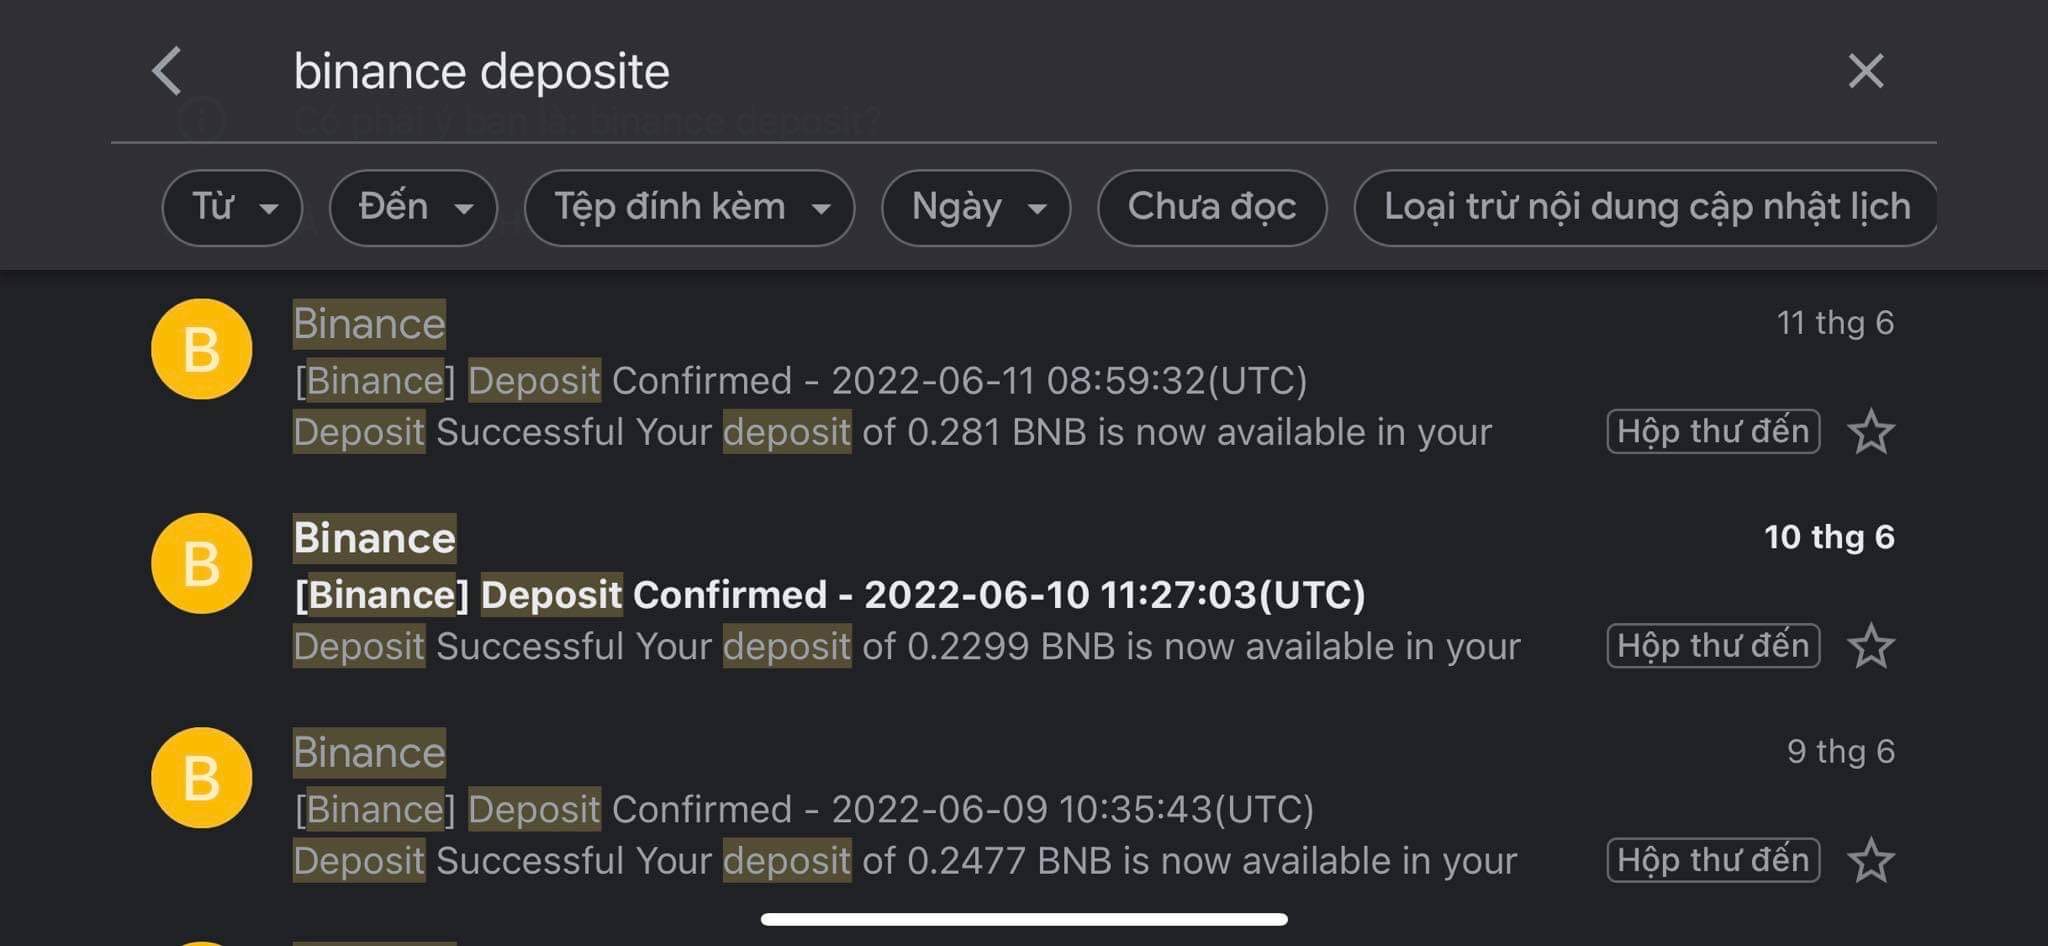Tap Binance avatar on the 9 thg 6 email
This screenshot has height=946, width=2048.
[x=201, y=778]
